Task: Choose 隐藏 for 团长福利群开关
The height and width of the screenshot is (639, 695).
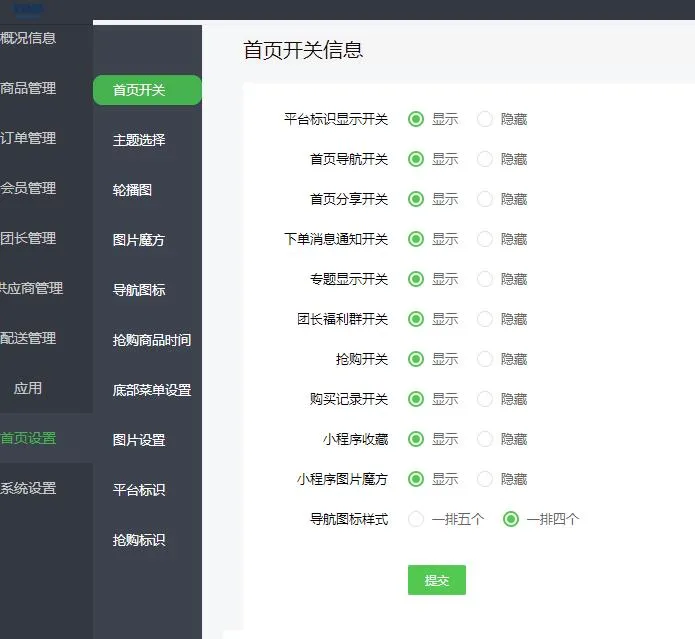Action: (x=484, y=319)
